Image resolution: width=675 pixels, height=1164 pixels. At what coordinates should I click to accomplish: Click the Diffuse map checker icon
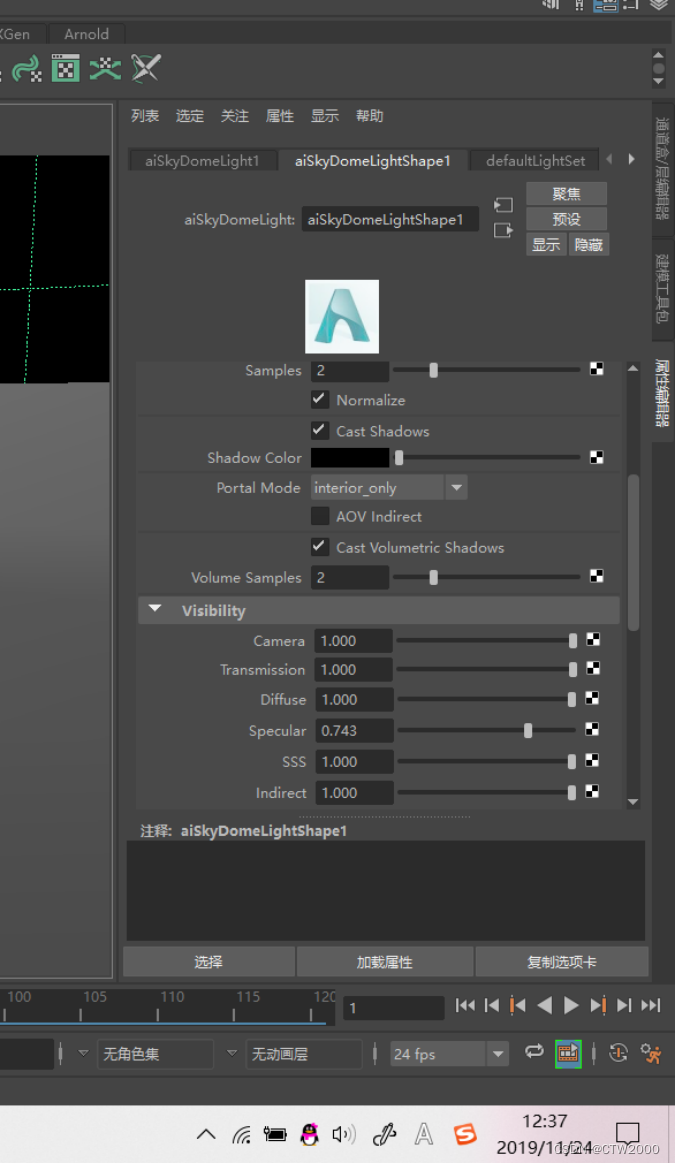(592, 699)
